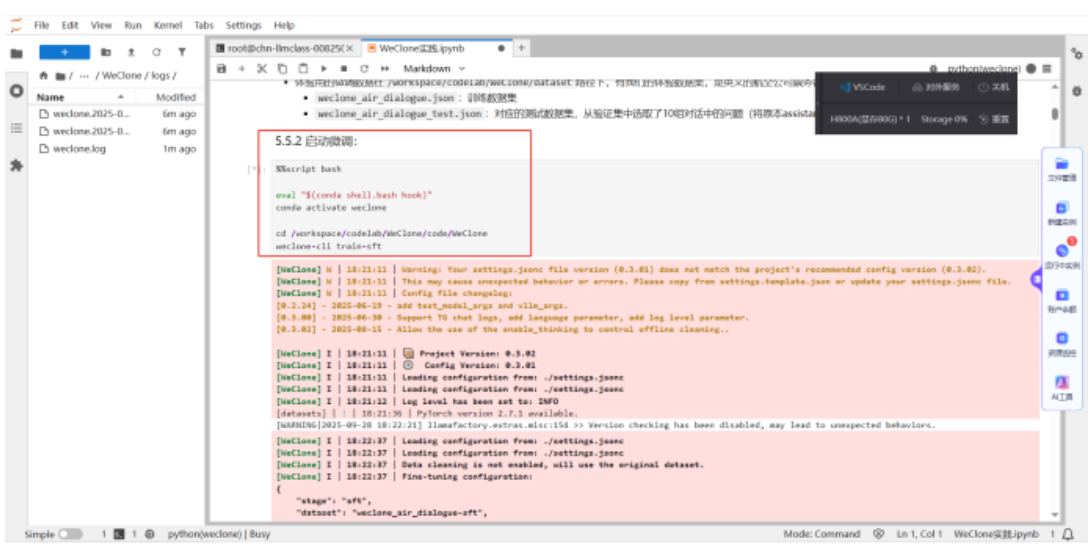Save the notebook with the toolbar save icon
This screenshot has width=1092, height=554.
(221, 69)
